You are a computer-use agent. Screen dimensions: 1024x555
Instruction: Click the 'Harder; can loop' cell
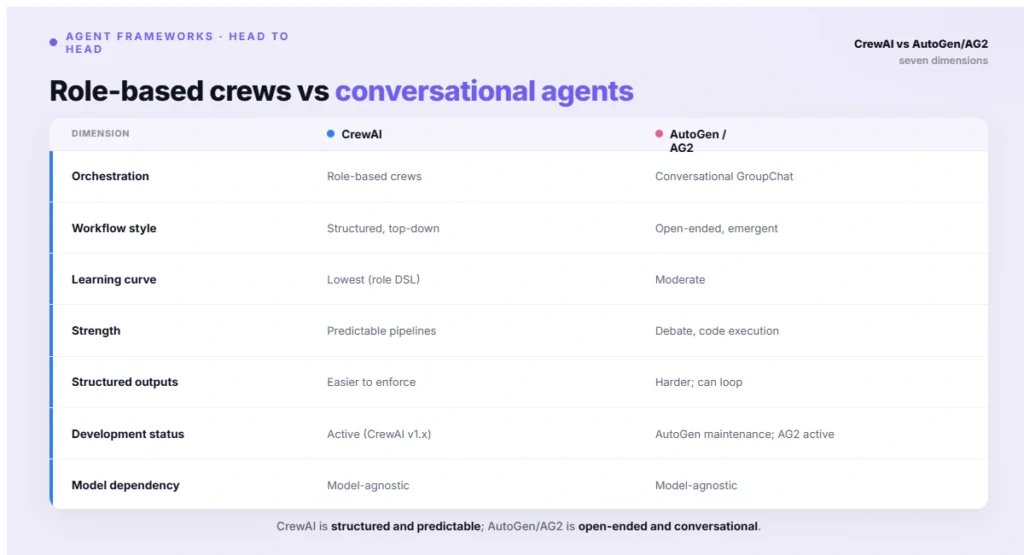pos(698,382)
